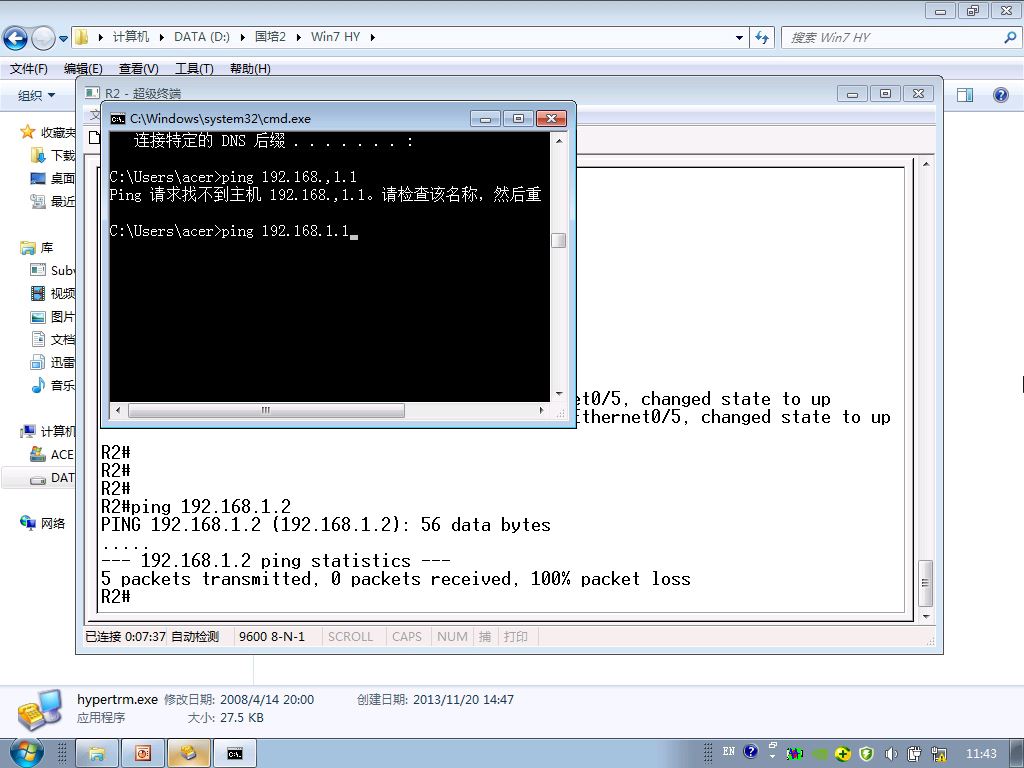
Task: Click the 9600 8-N-1 status bar entry
Action: tap(272, 637)
